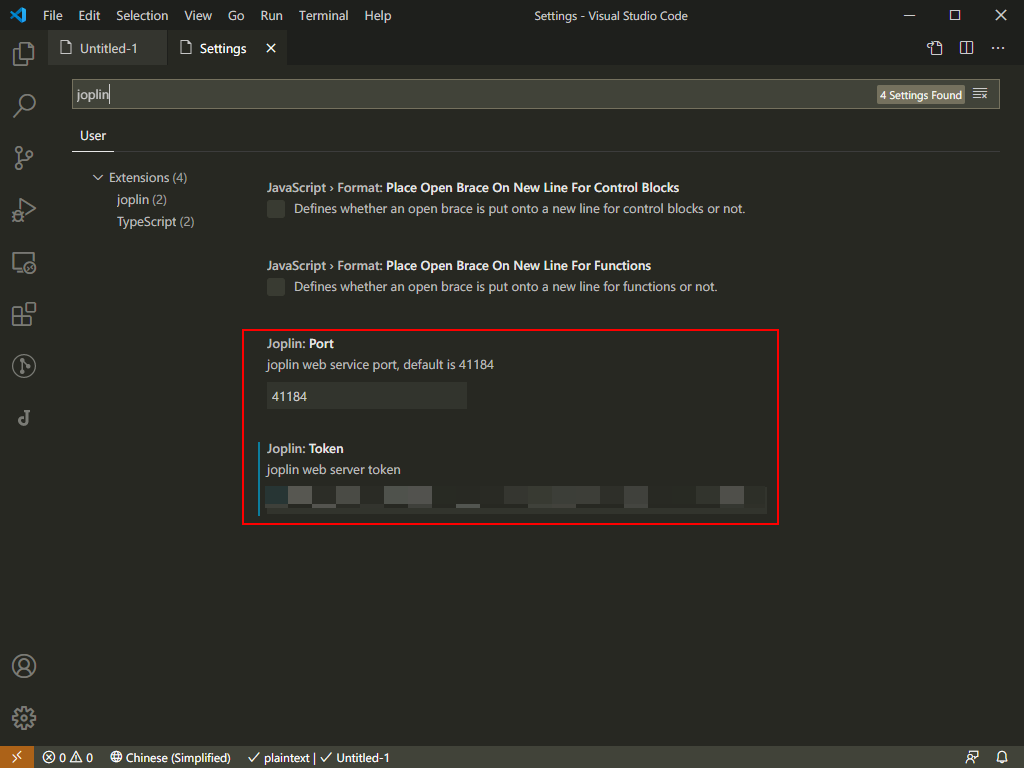Click the Untitled-1 status bar item
Image resolution: width=1024 pixels, height=768 pixels.
[355, 758]
